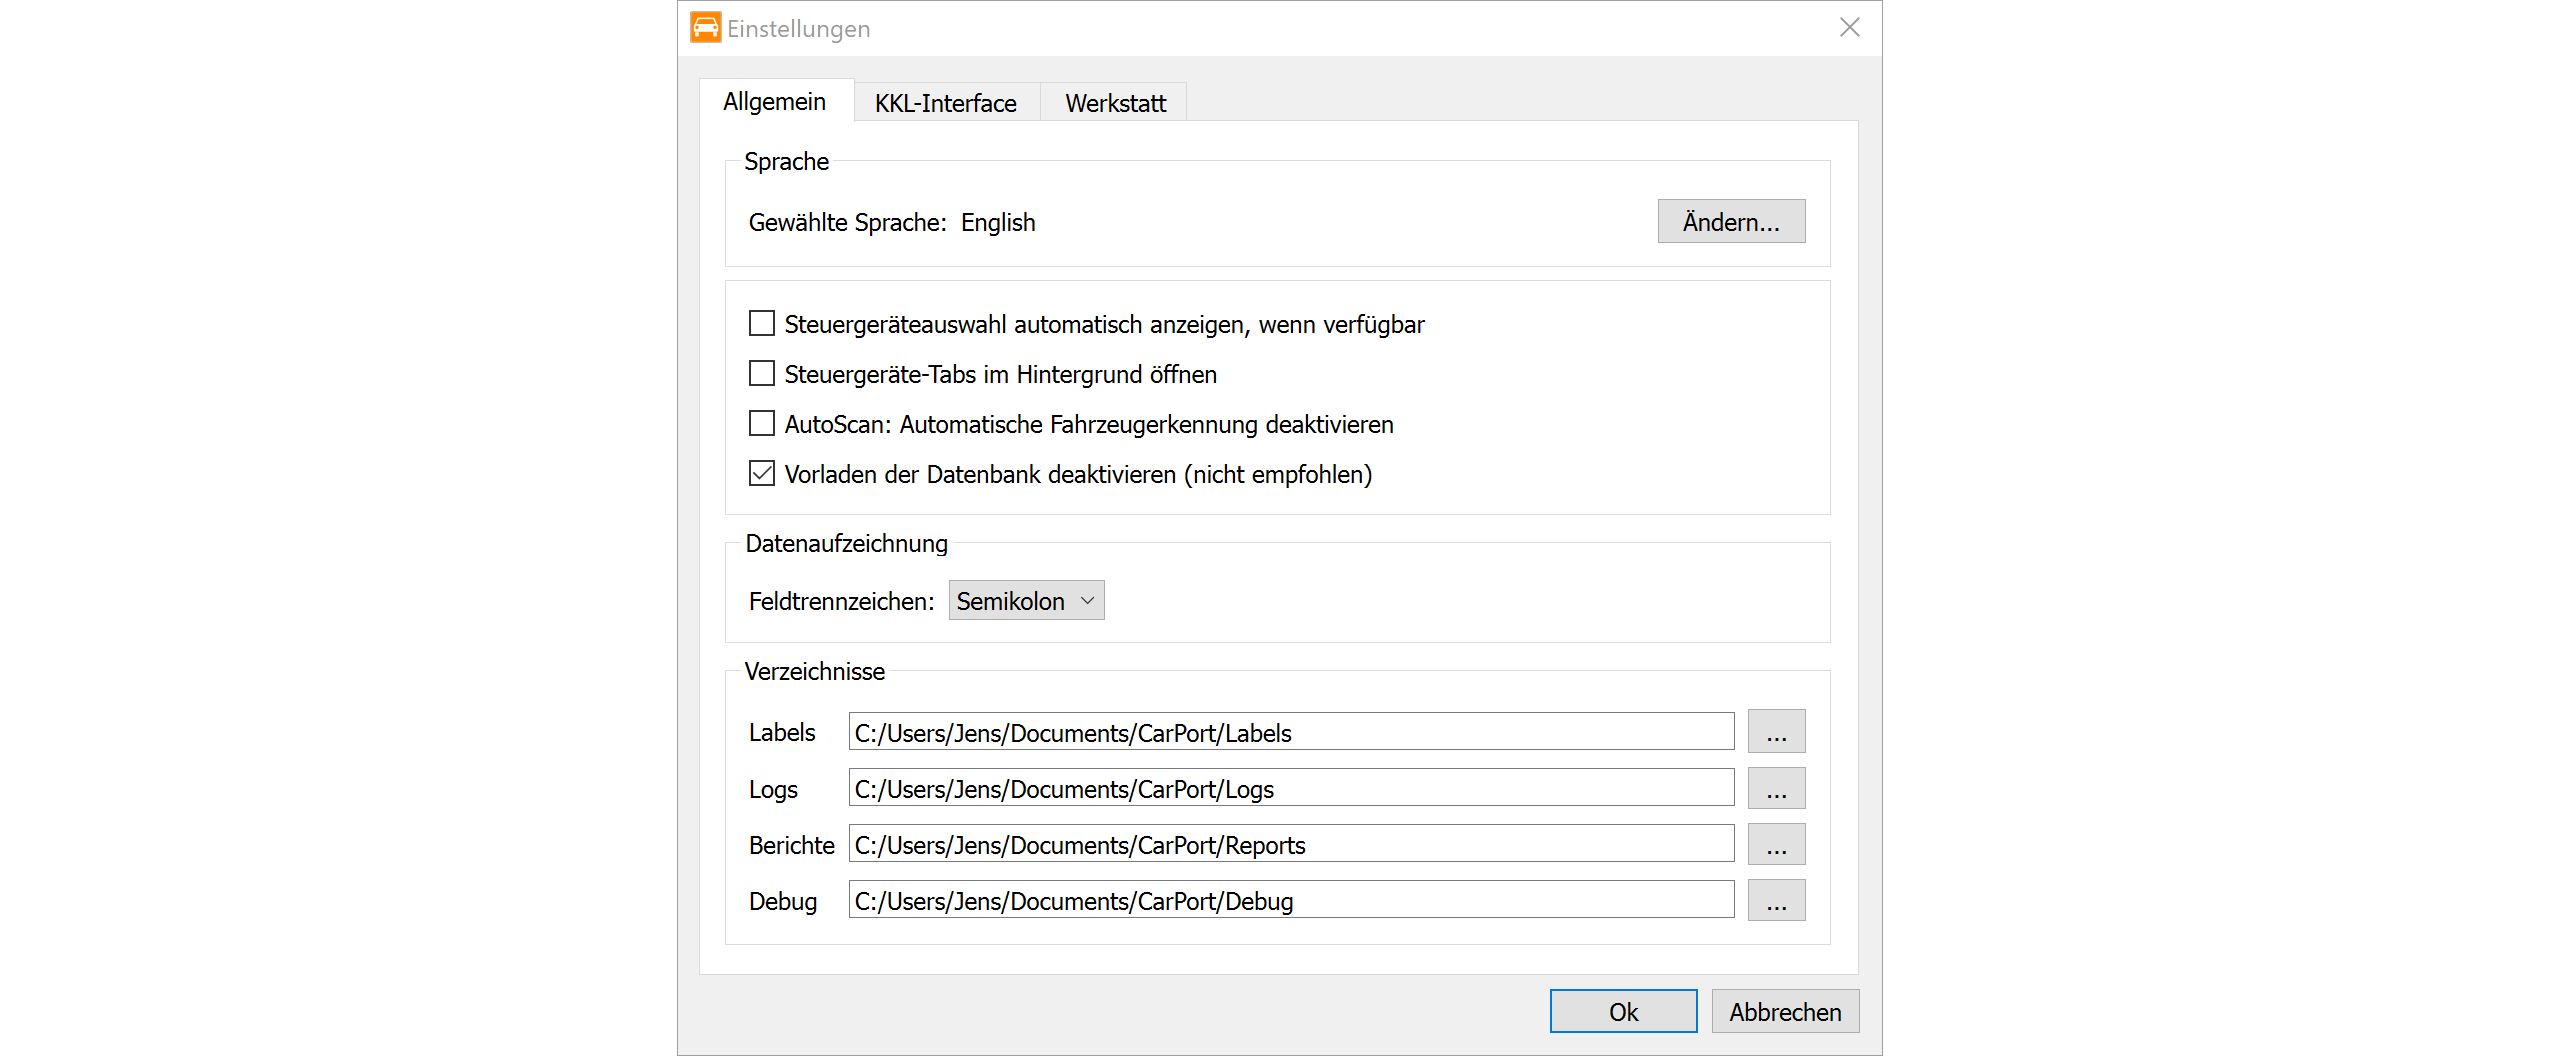Screen dimensions: 2560x1056
Task: Confirm settings with the Ok button
Action: 1623,1011
